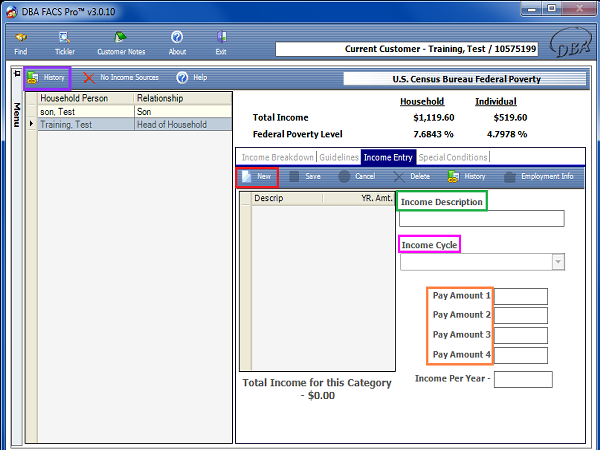Click the Pay Amount 3 field
Viewport: 600px width, 450px height.
tap(521, 336)
